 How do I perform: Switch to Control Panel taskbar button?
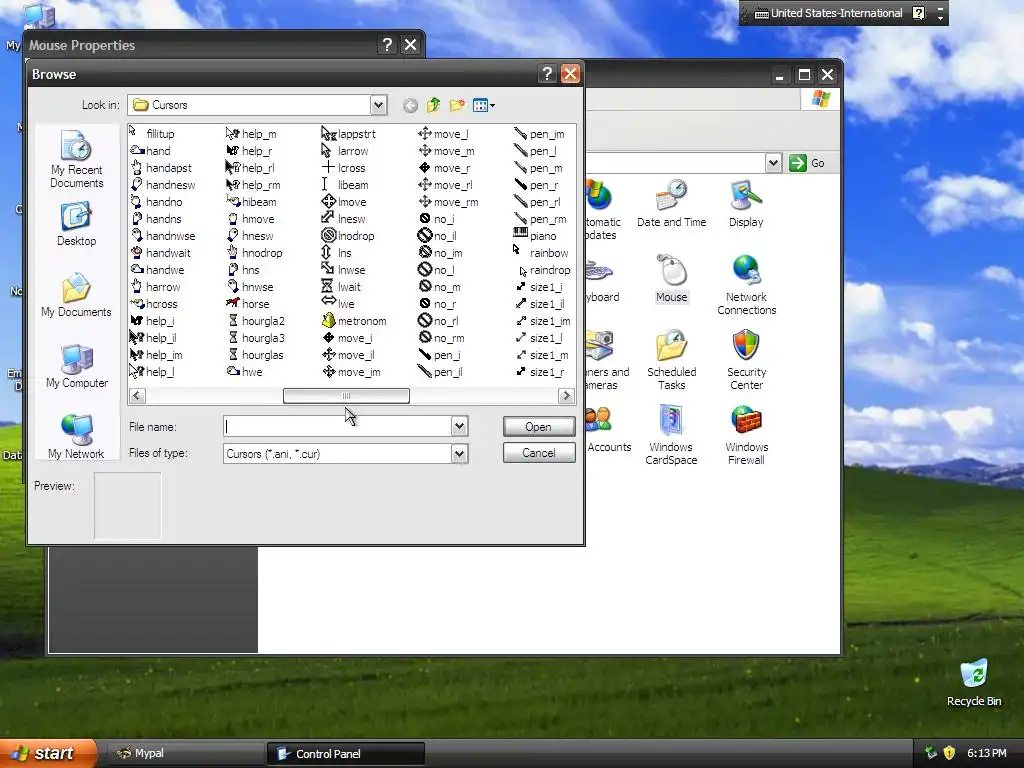[346, 754]
